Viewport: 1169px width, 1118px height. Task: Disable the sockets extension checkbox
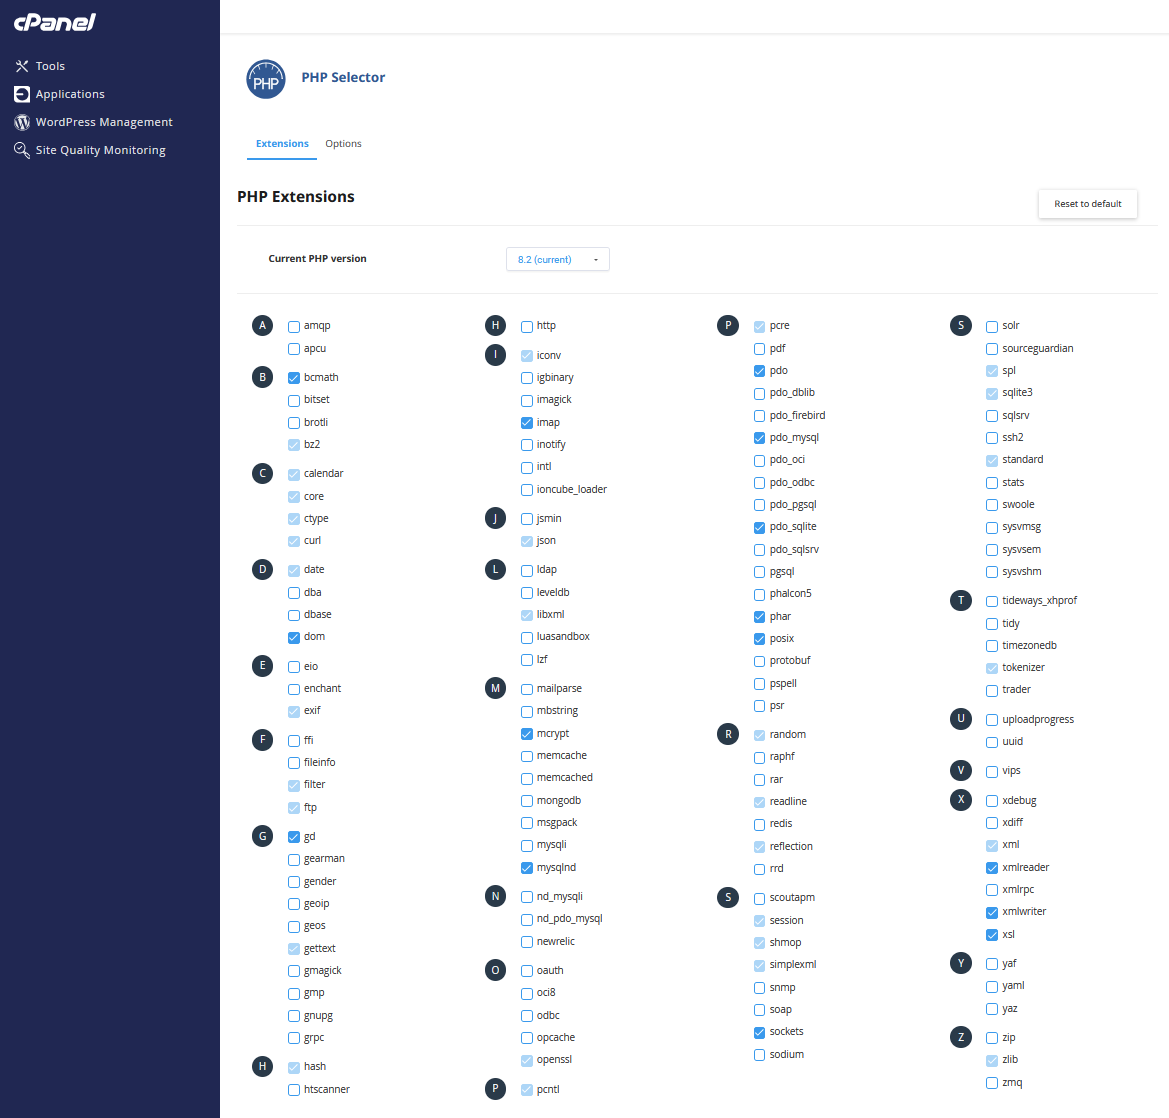(760, 1032)
